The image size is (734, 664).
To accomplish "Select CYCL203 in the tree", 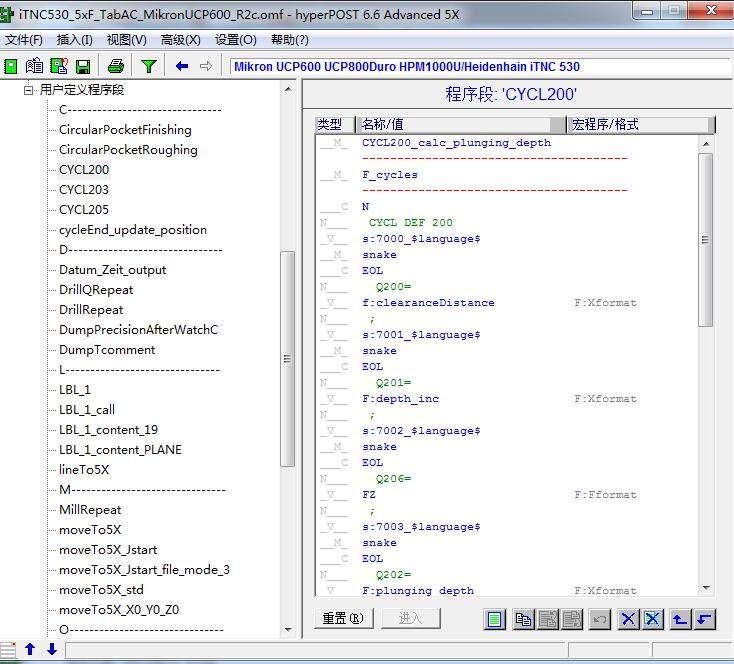I will (x=84, y=190).
